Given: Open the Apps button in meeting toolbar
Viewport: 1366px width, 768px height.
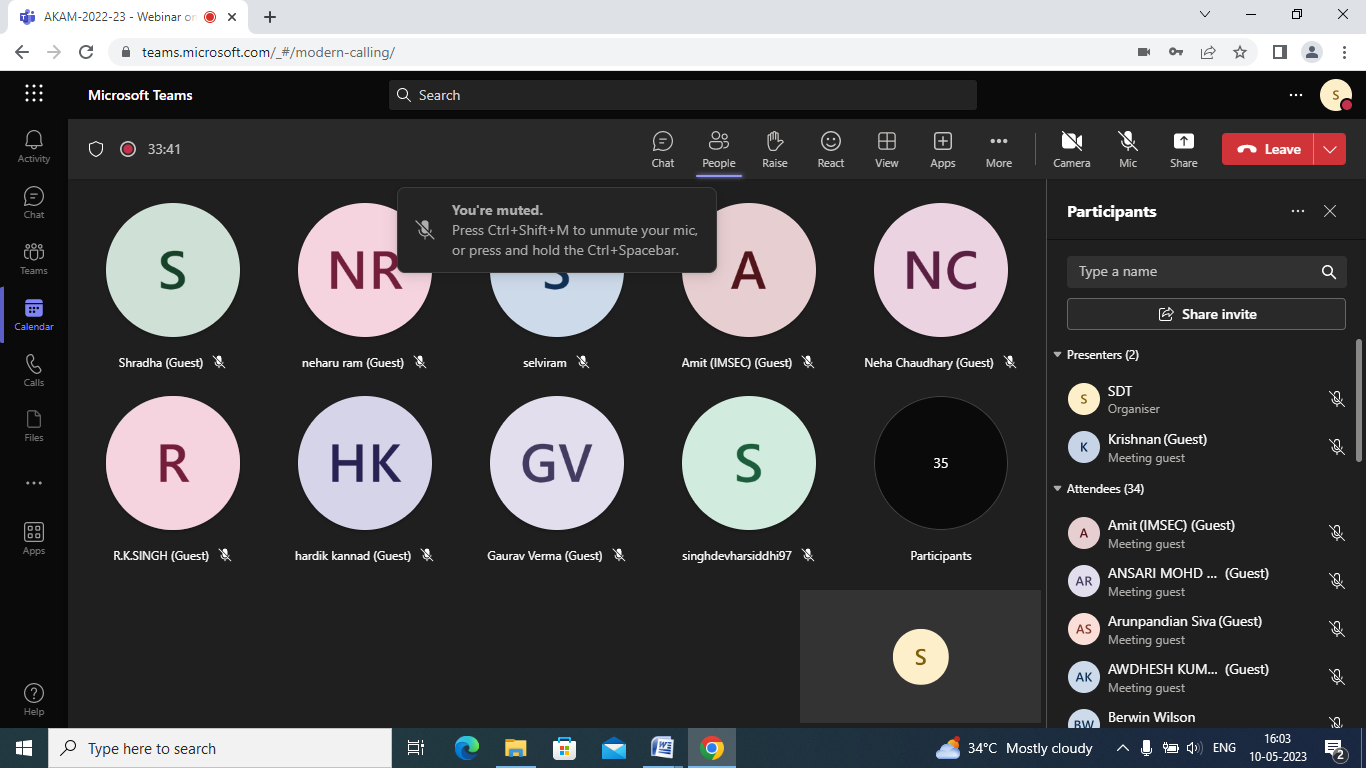Looking at the screenshot, I should pos(942,149).
